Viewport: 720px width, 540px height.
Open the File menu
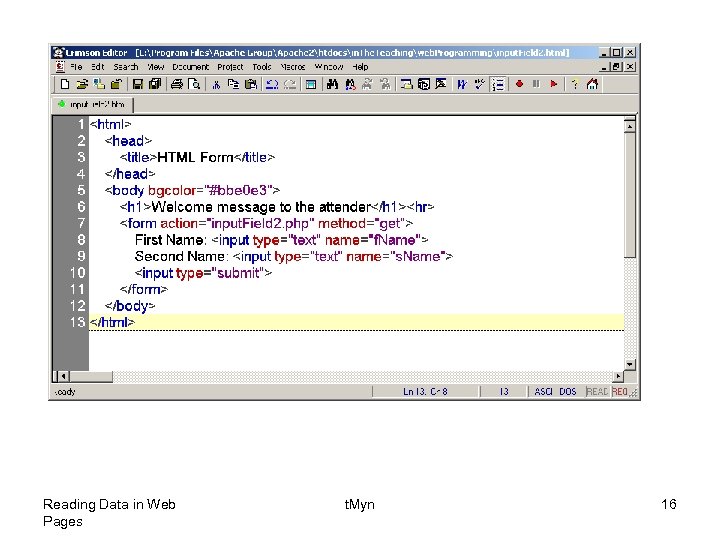(76, 67)
